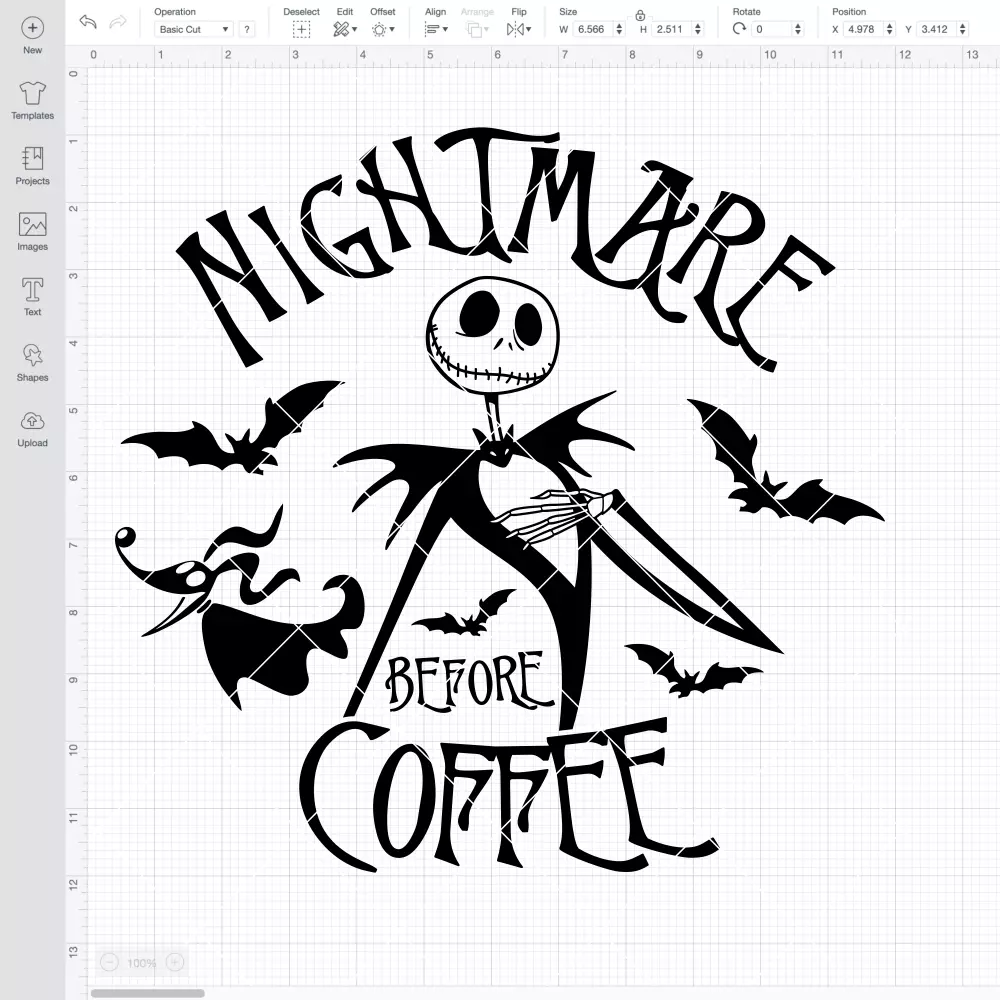1000x1000 pixels.
Task: Open the Edit tool menu
Action: tap(345, 29)
